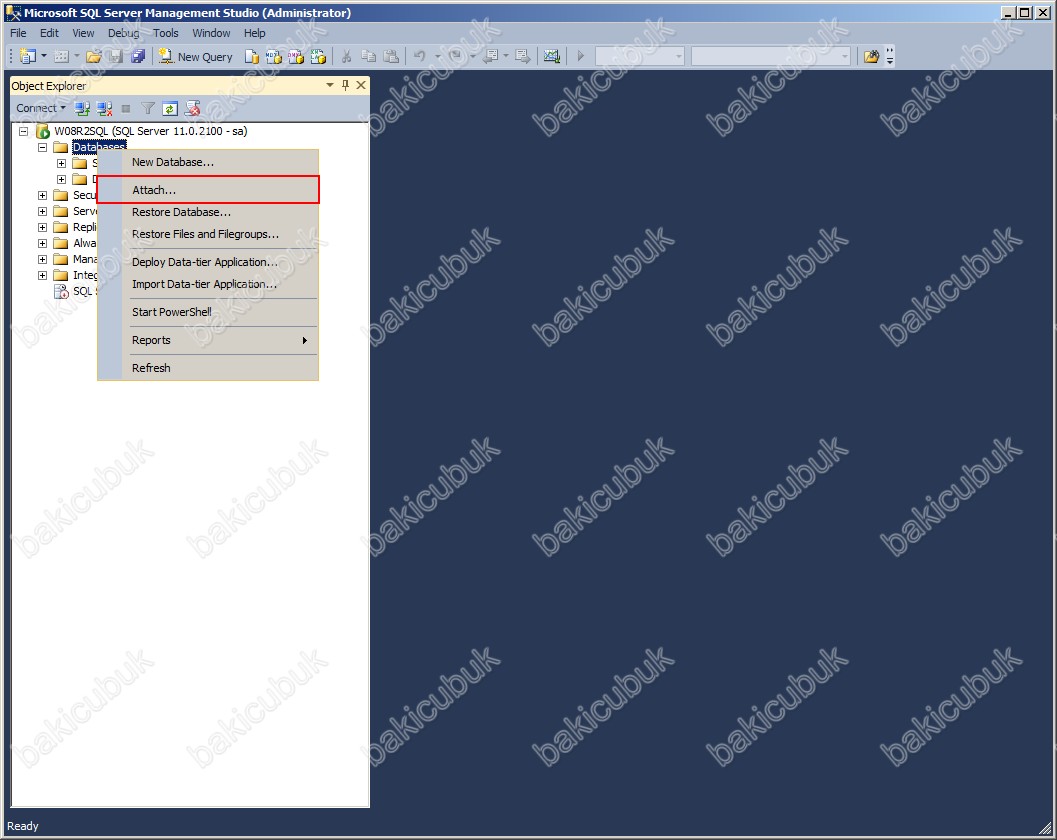The image size is (1057, 840).
Task: Collapse the W08R2SQL server node
Action: point(24,131)
